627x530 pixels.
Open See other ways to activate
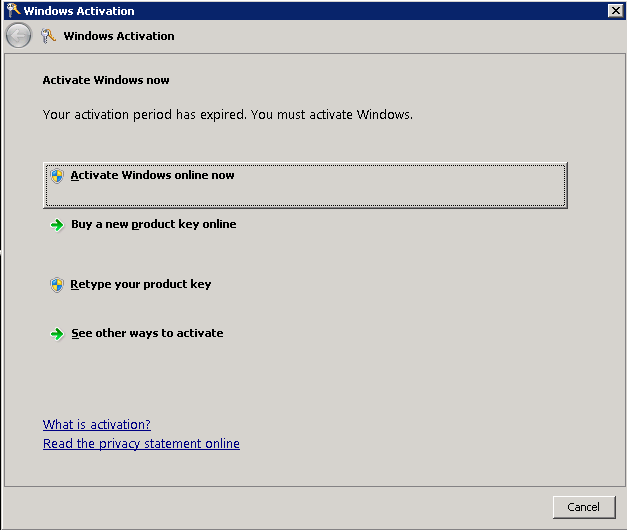[x=147, y=333]
